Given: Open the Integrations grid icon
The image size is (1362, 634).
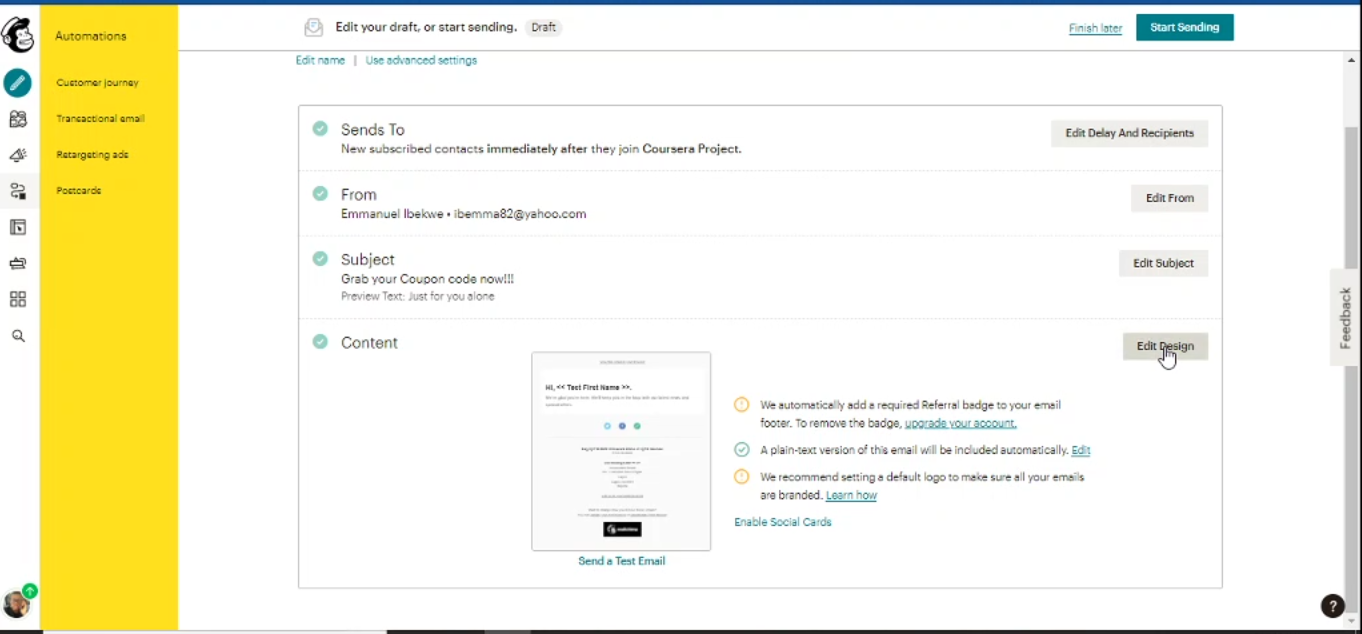Looking at the screenshot, I should tap(18, 299).
